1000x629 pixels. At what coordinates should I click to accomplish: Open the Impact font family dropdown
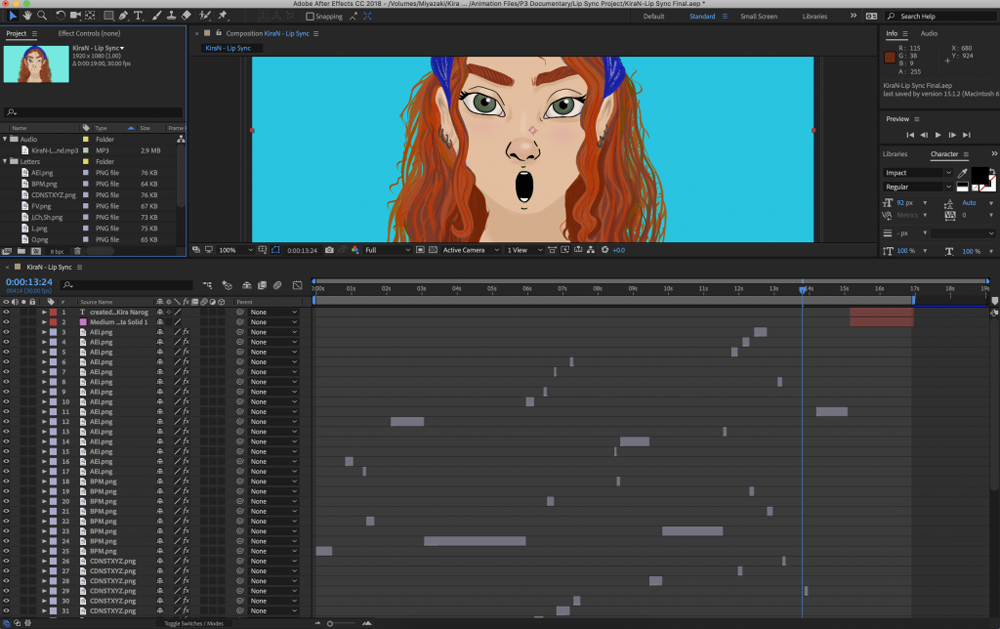(x=918, y=173)
